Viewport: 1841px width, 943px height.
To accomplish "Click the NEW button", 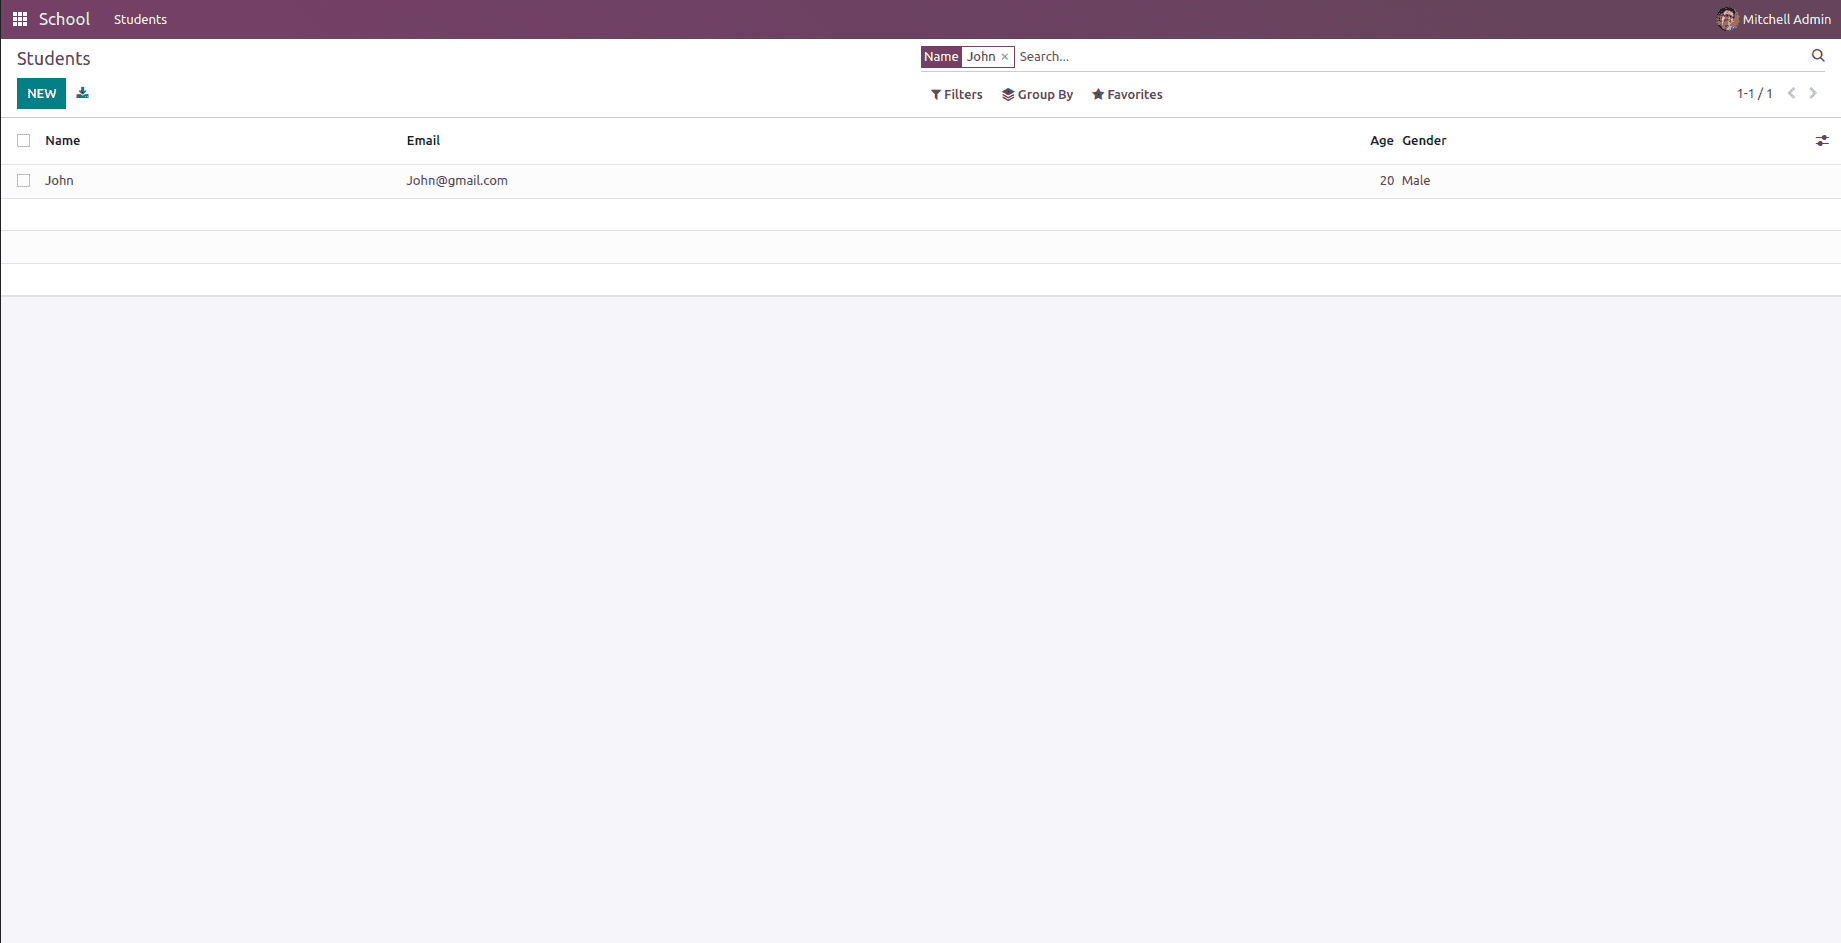I will tap(41, 93).
